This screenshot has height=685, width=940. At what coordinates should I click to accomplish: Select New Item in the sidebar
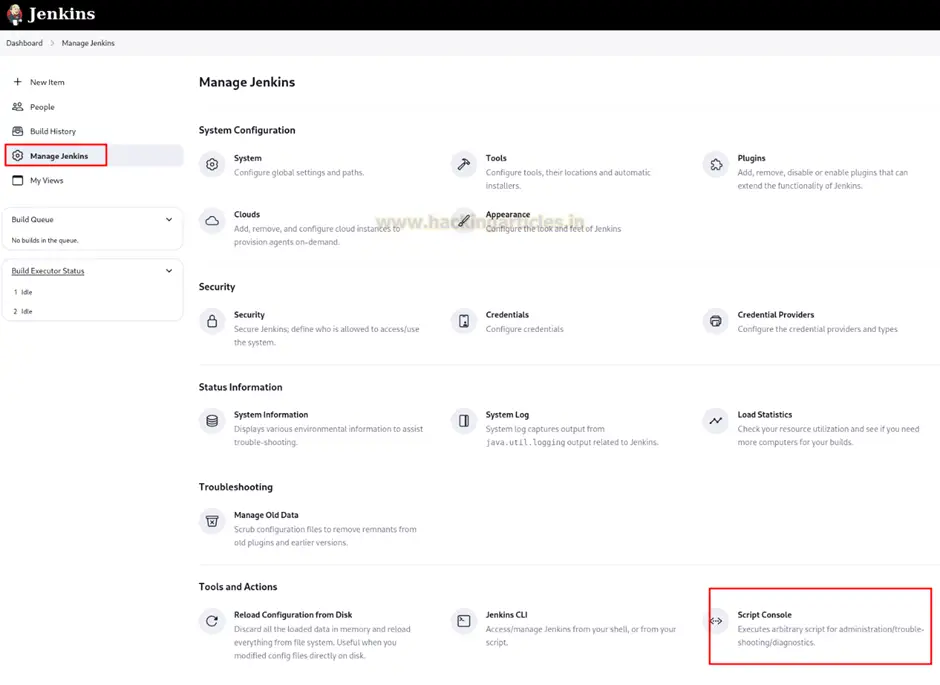[47, 82]
